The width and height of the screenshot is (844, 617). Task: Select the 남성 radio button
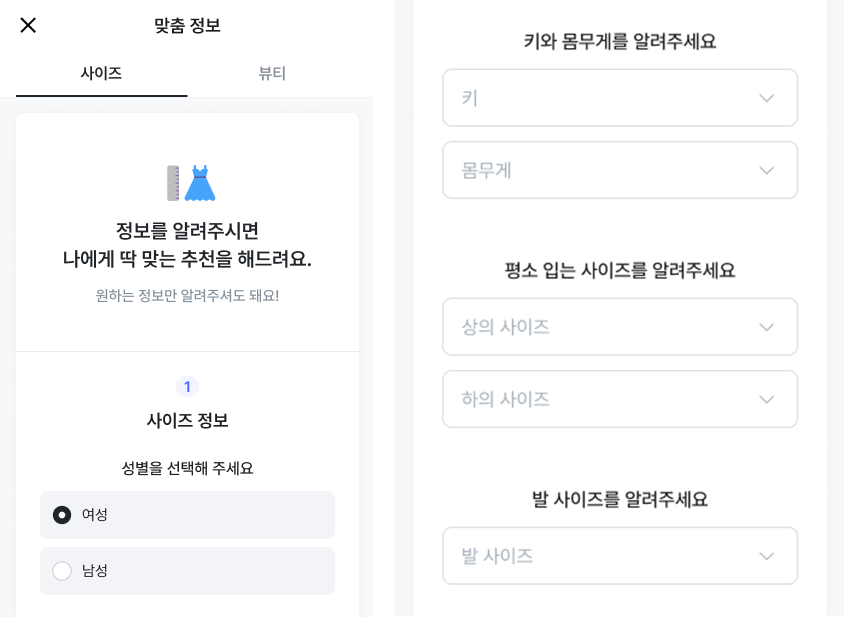pos(62,571)
